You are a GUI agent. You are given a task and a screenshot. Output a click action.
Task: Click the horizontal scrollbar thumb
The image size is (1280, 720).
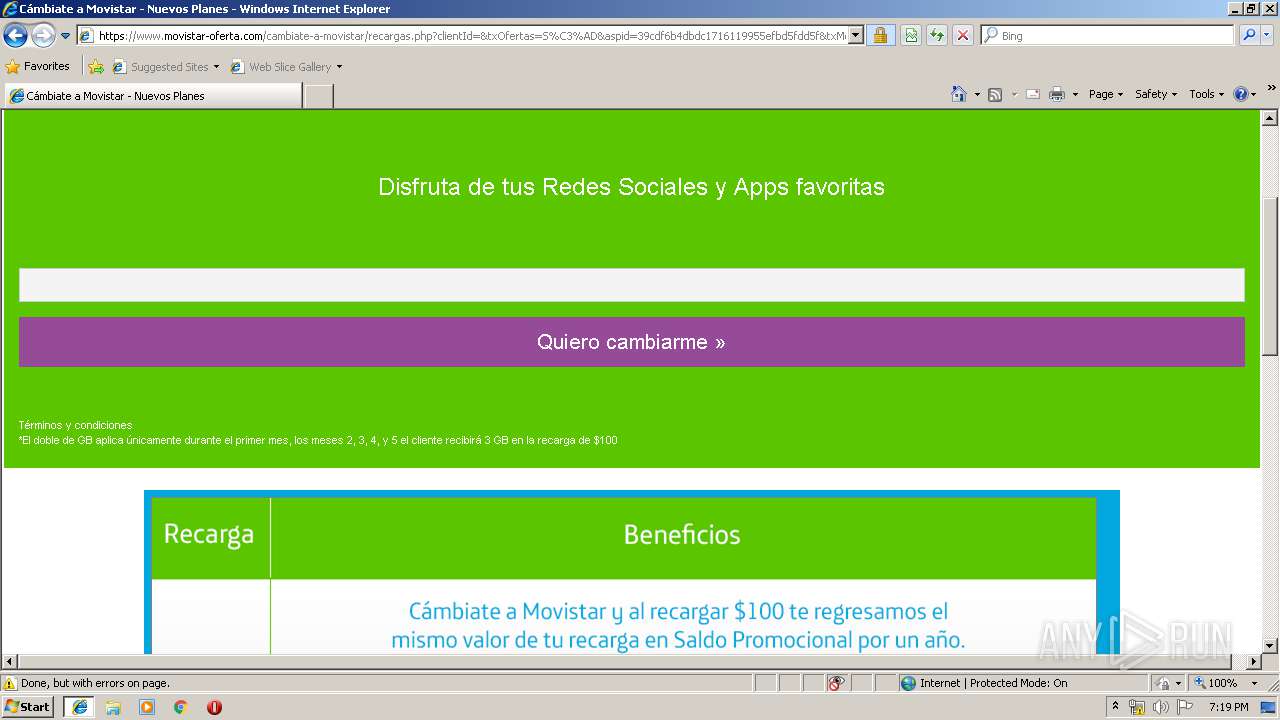[625, 662]
